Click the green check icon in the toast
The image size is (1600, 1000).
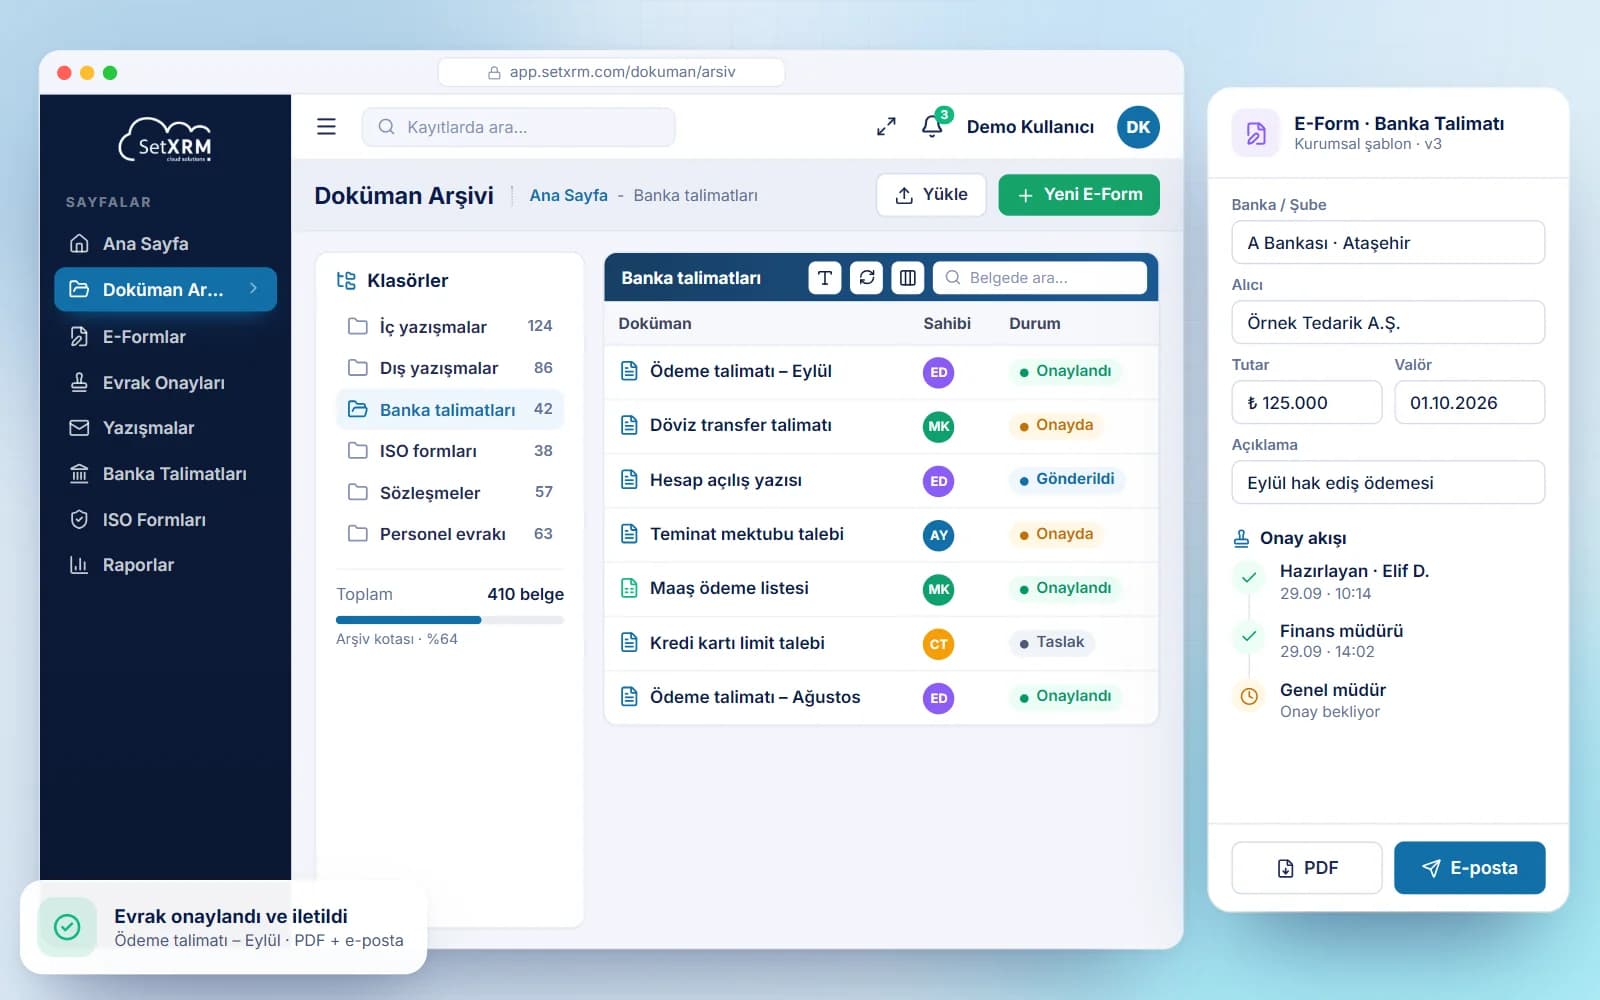pyautogui.click(x=67, y=927)
